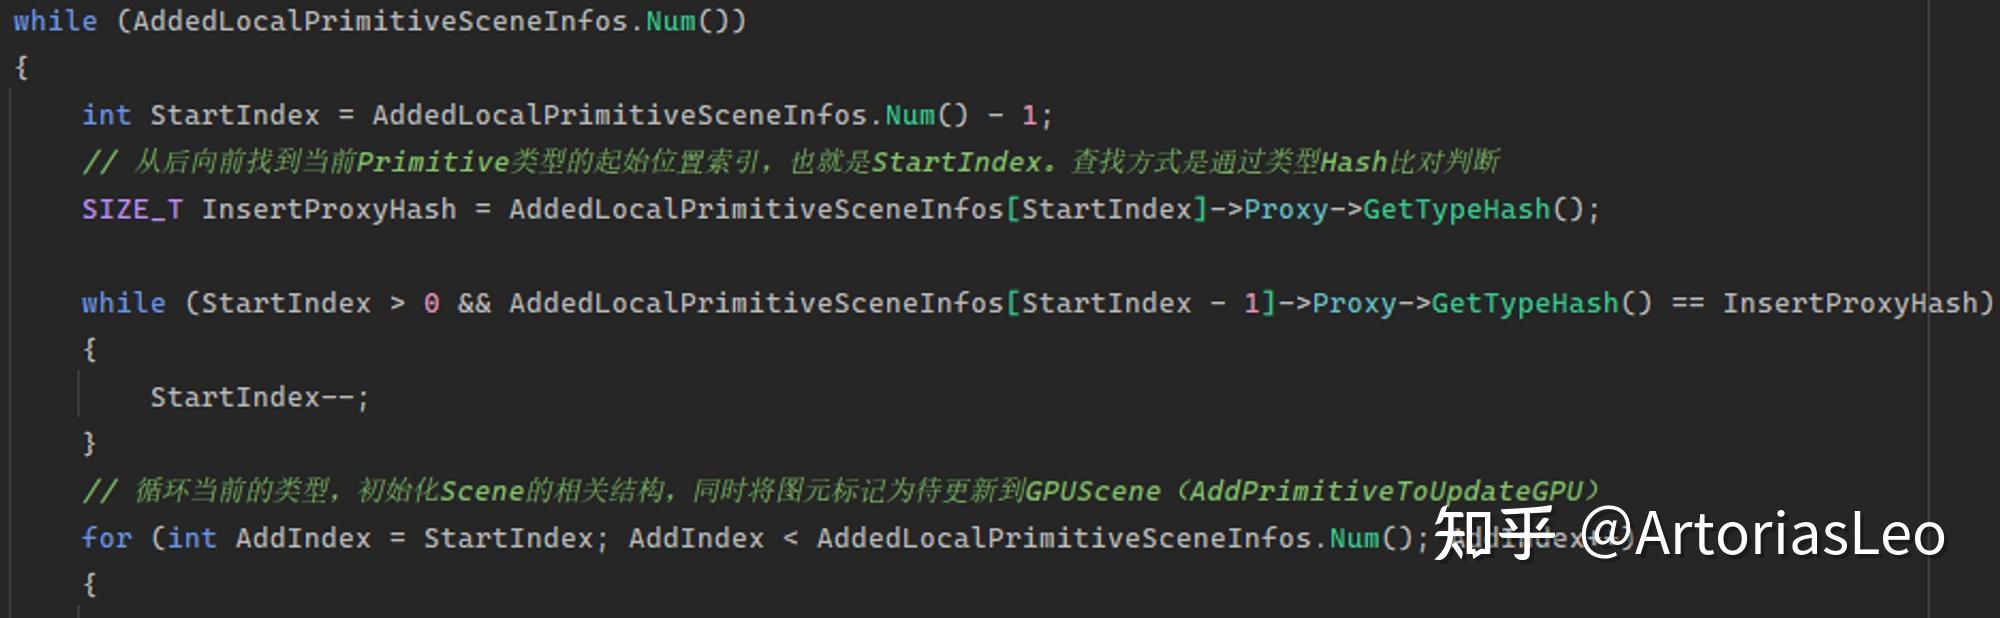
Task: Click the SIZE_T type keyword
Action: pyautogui.click(x=132, y=209)
